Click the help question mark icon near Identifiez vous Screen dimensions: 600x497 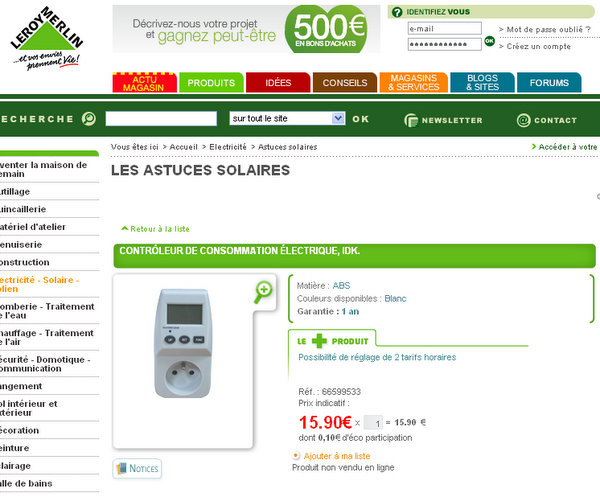[397, 12]
